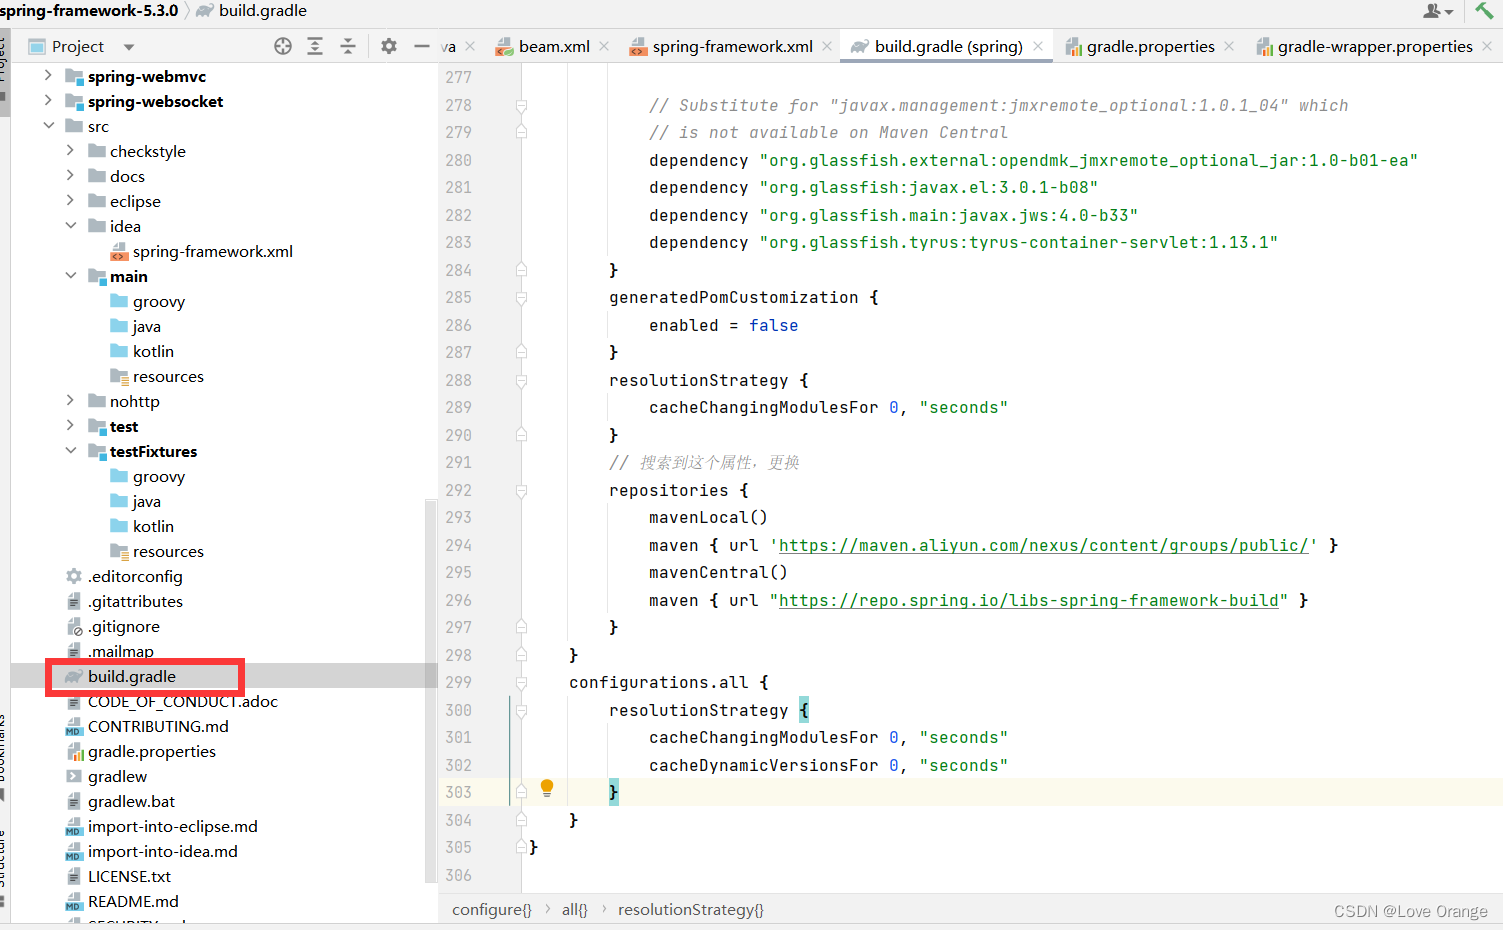This screenshot has height=930, width=1503.
Task: Select the gradlew file
Action: coord(117,776)
